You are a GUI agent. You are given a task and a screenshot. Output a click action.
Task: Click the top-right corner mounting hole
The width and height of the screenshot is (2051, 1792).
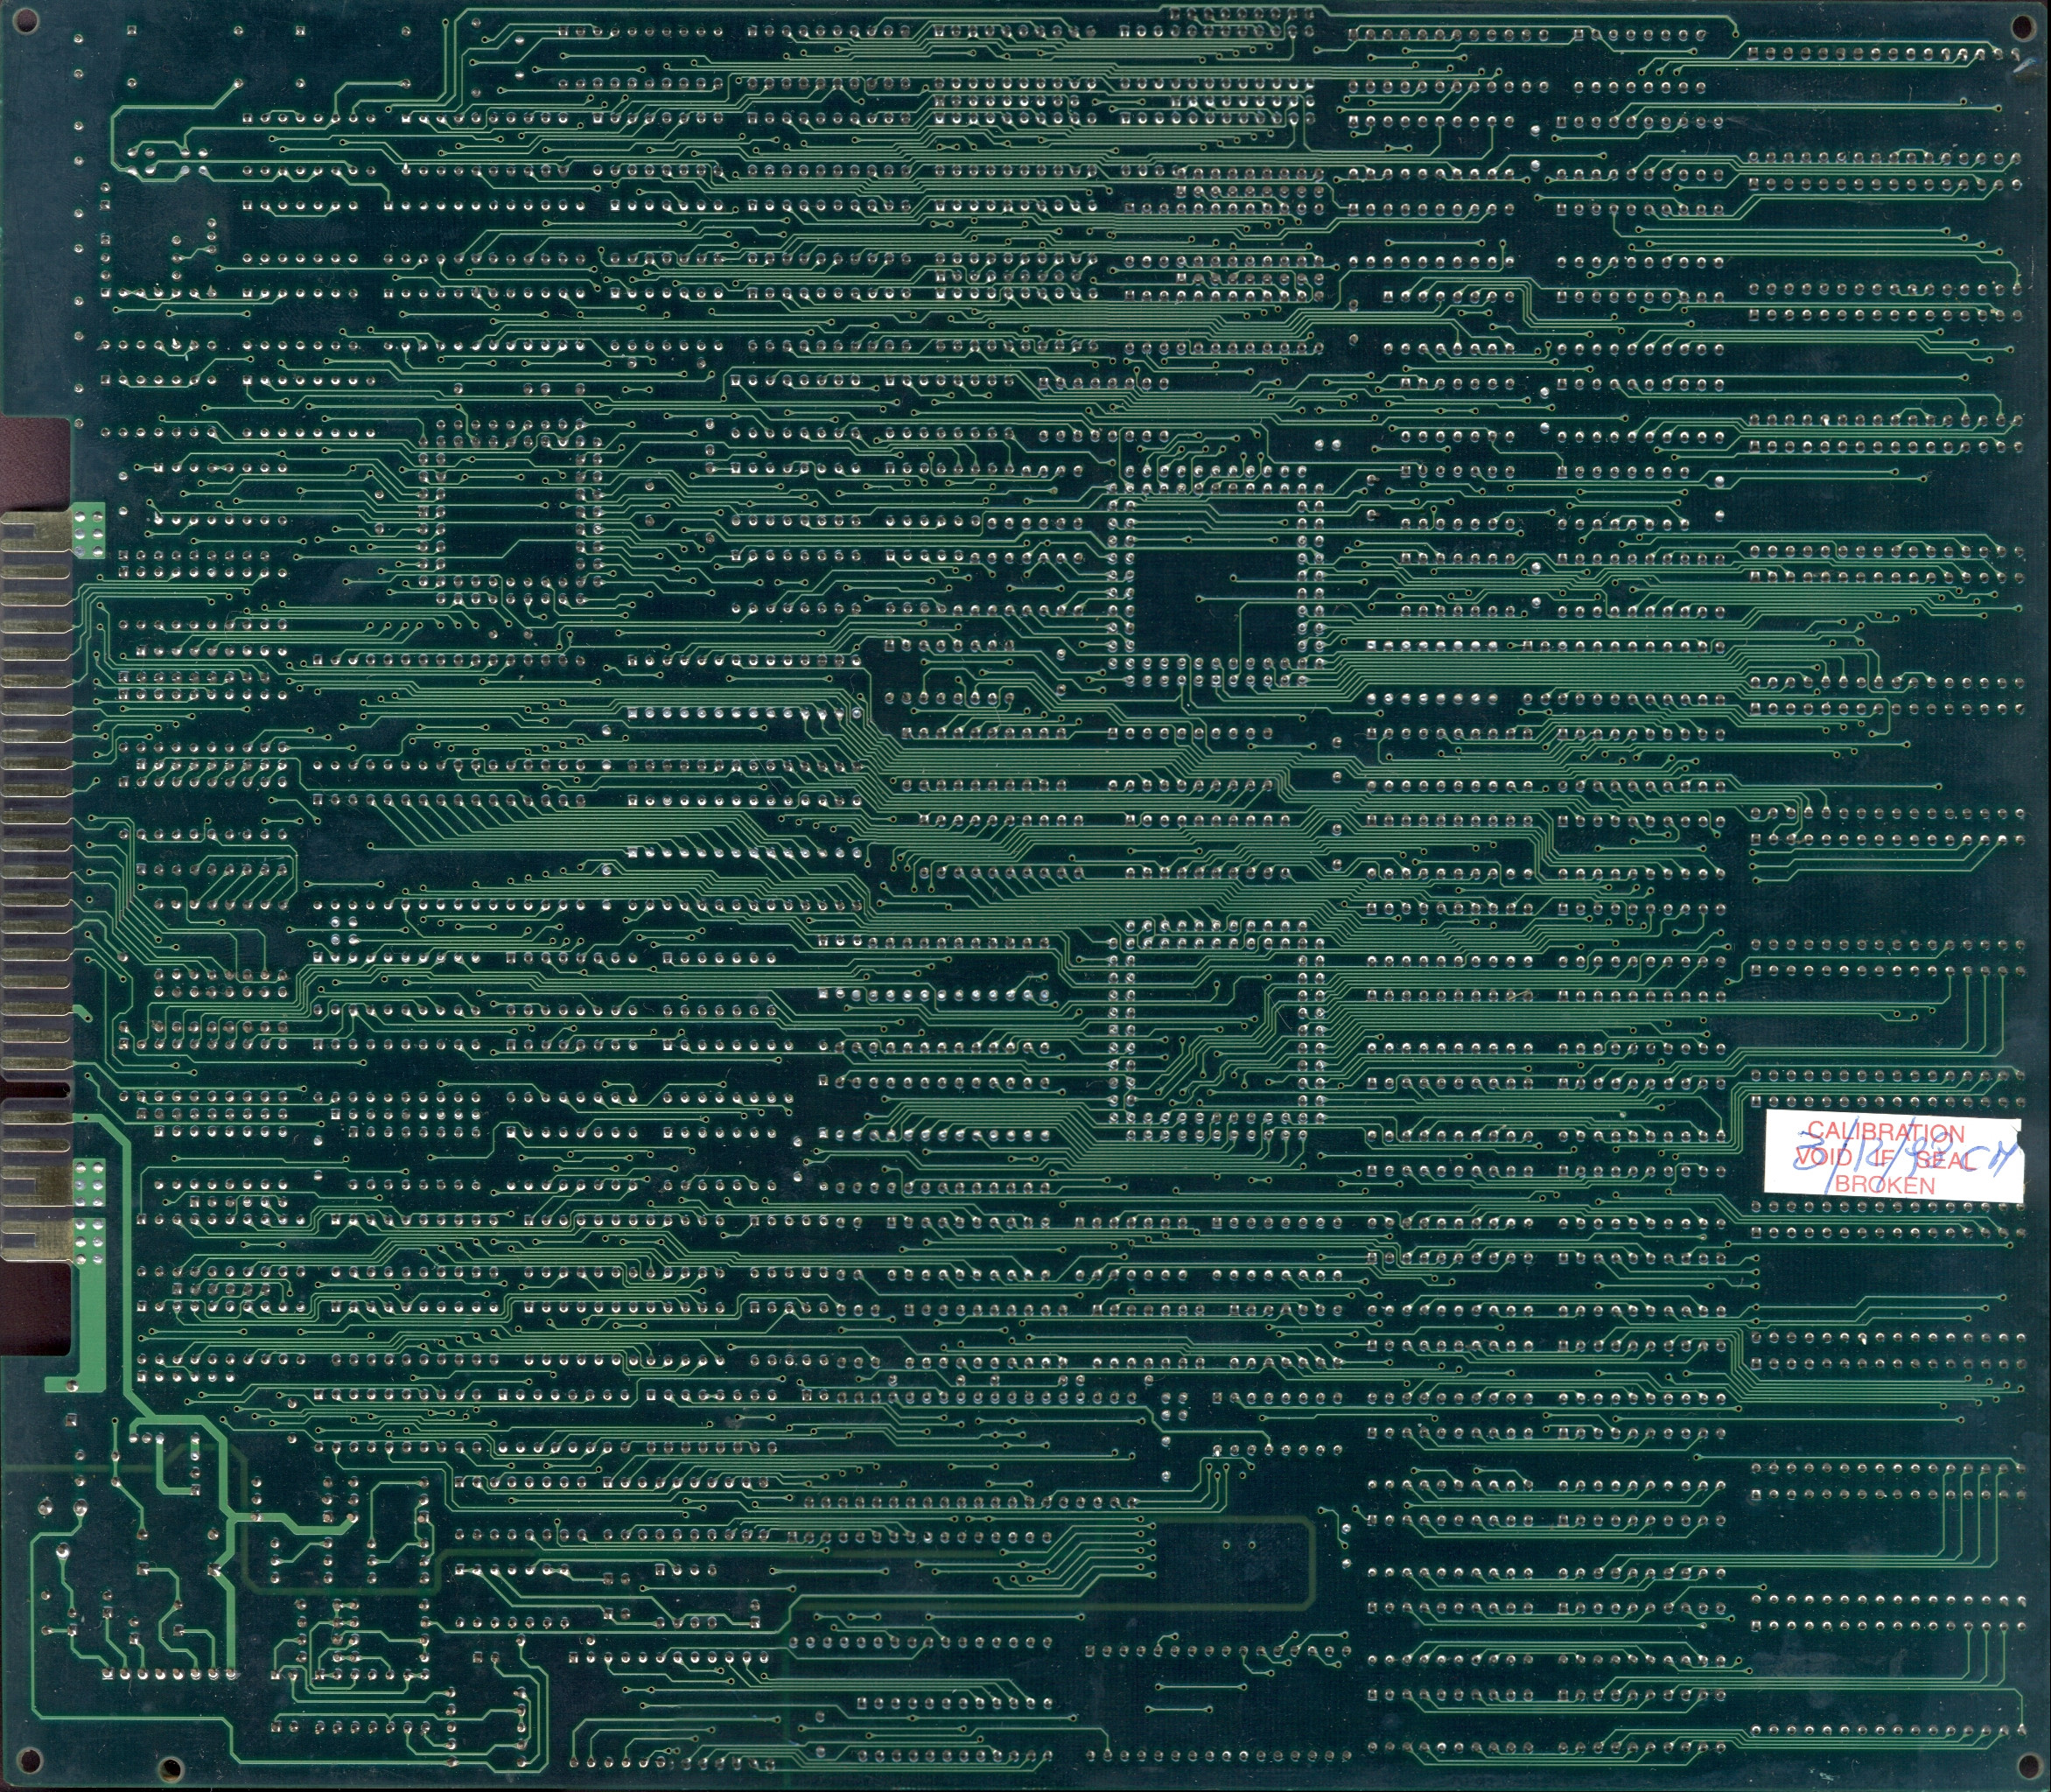click(x=2022, y=27)
